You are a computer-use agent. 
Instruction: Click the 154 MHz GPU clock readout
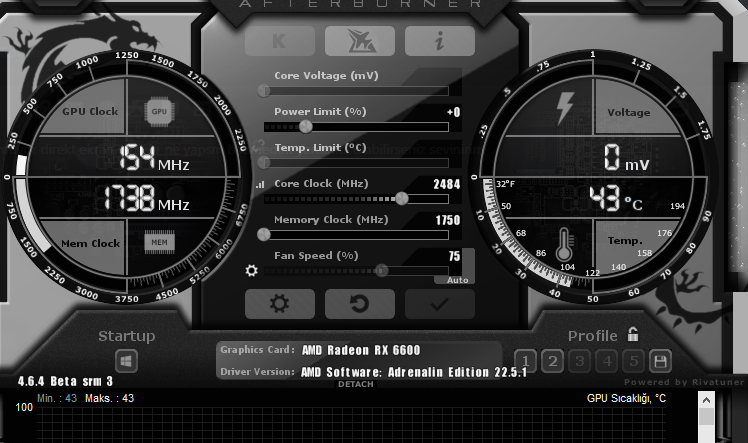[154, 158]
